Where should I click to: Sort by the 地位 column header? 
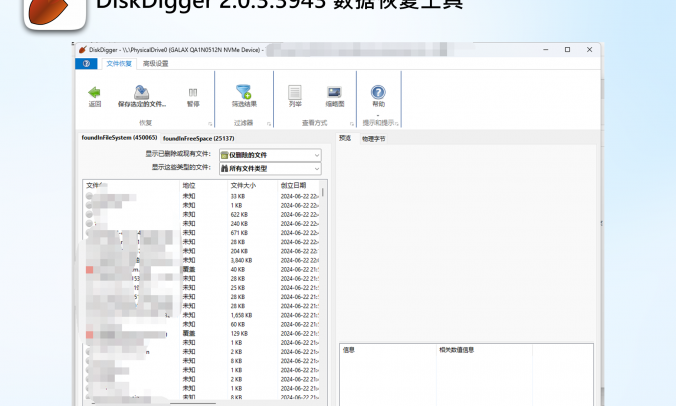click(x=203, y=185)
